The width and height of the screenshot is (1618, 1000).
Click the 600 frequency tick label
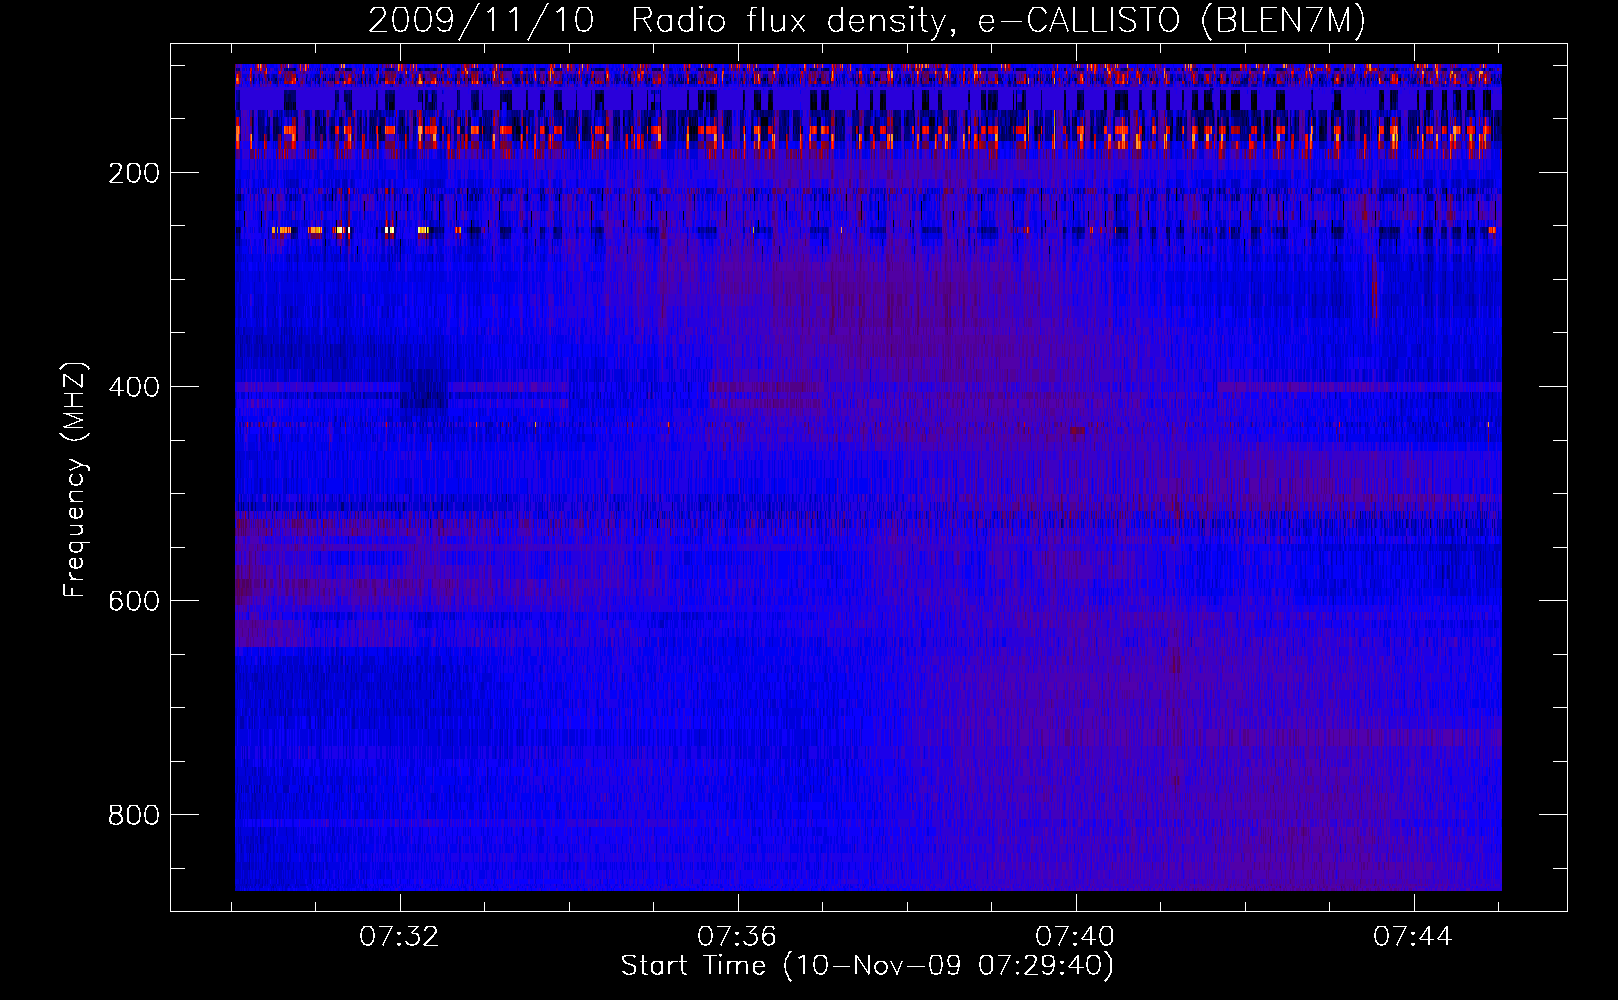[x=134, y=602]
